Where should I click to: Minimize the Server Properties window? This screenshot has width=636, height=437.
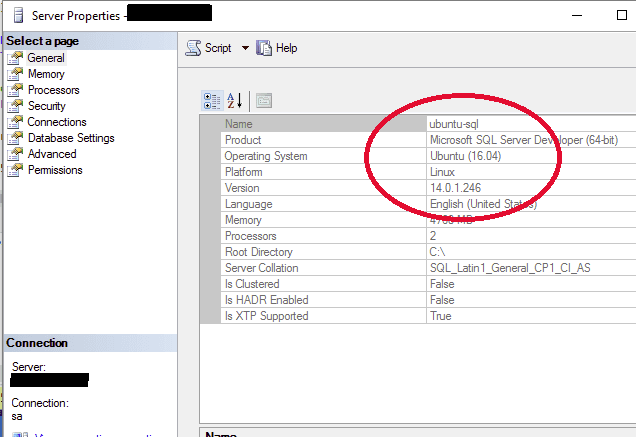coord(577,15)
